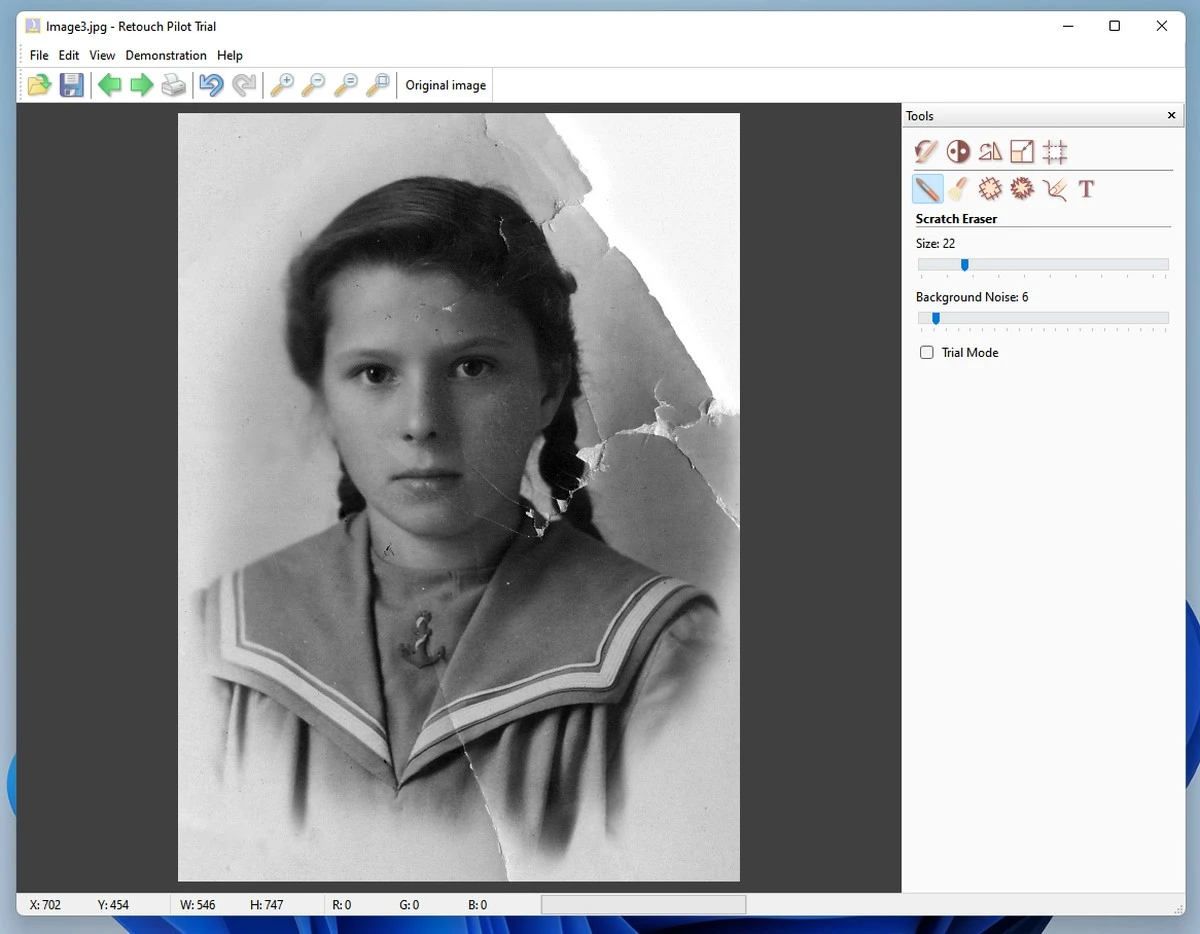Open the Demonstration menu
This screenshot has height=934, width=1200.
click(166, 55)
